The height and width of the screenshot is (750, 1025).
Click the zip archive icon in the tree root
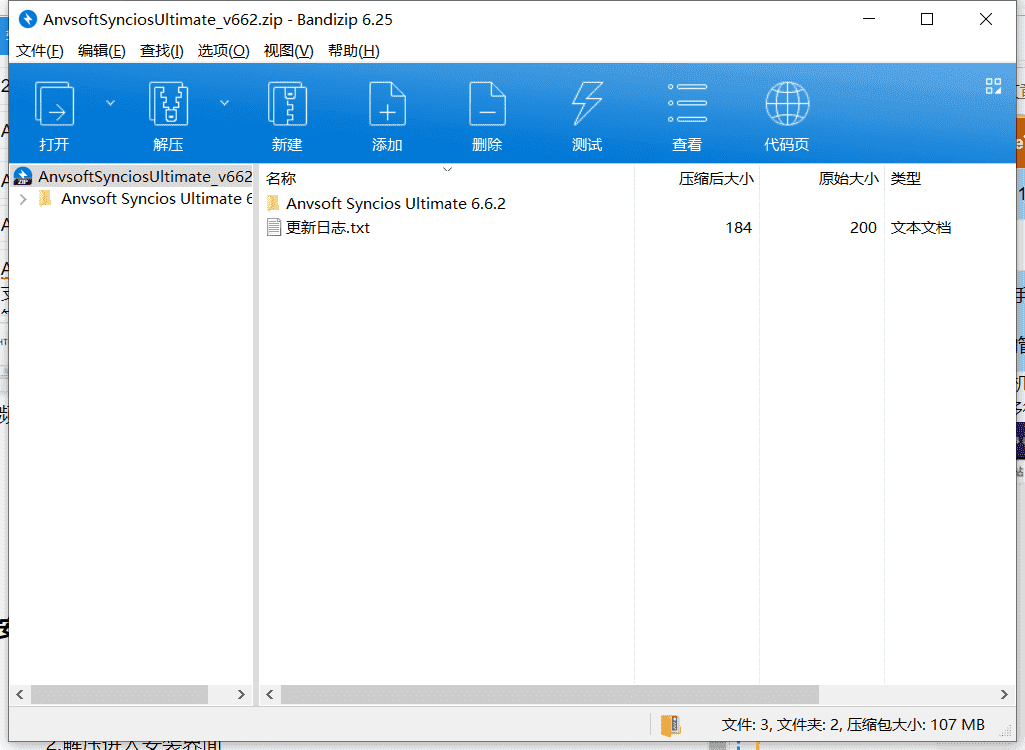23,177
